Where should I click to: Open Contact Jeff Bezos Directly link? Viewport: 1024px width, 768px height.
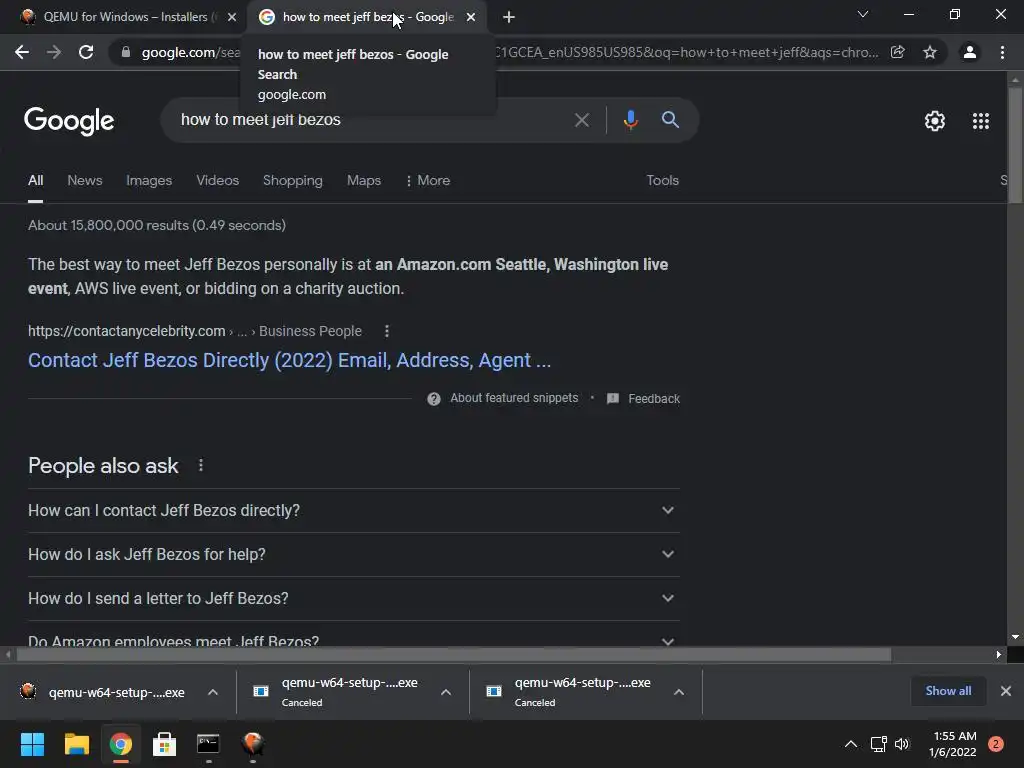289,360
